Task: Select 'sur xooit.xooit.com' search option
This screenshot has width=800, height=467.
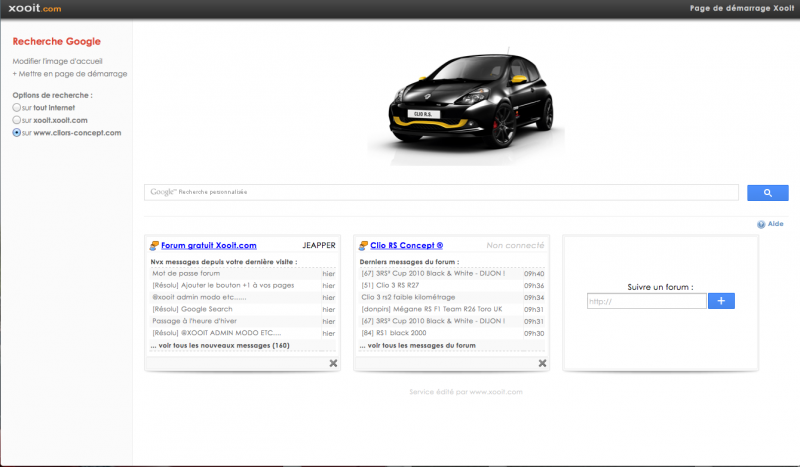Action: (17, 120)
